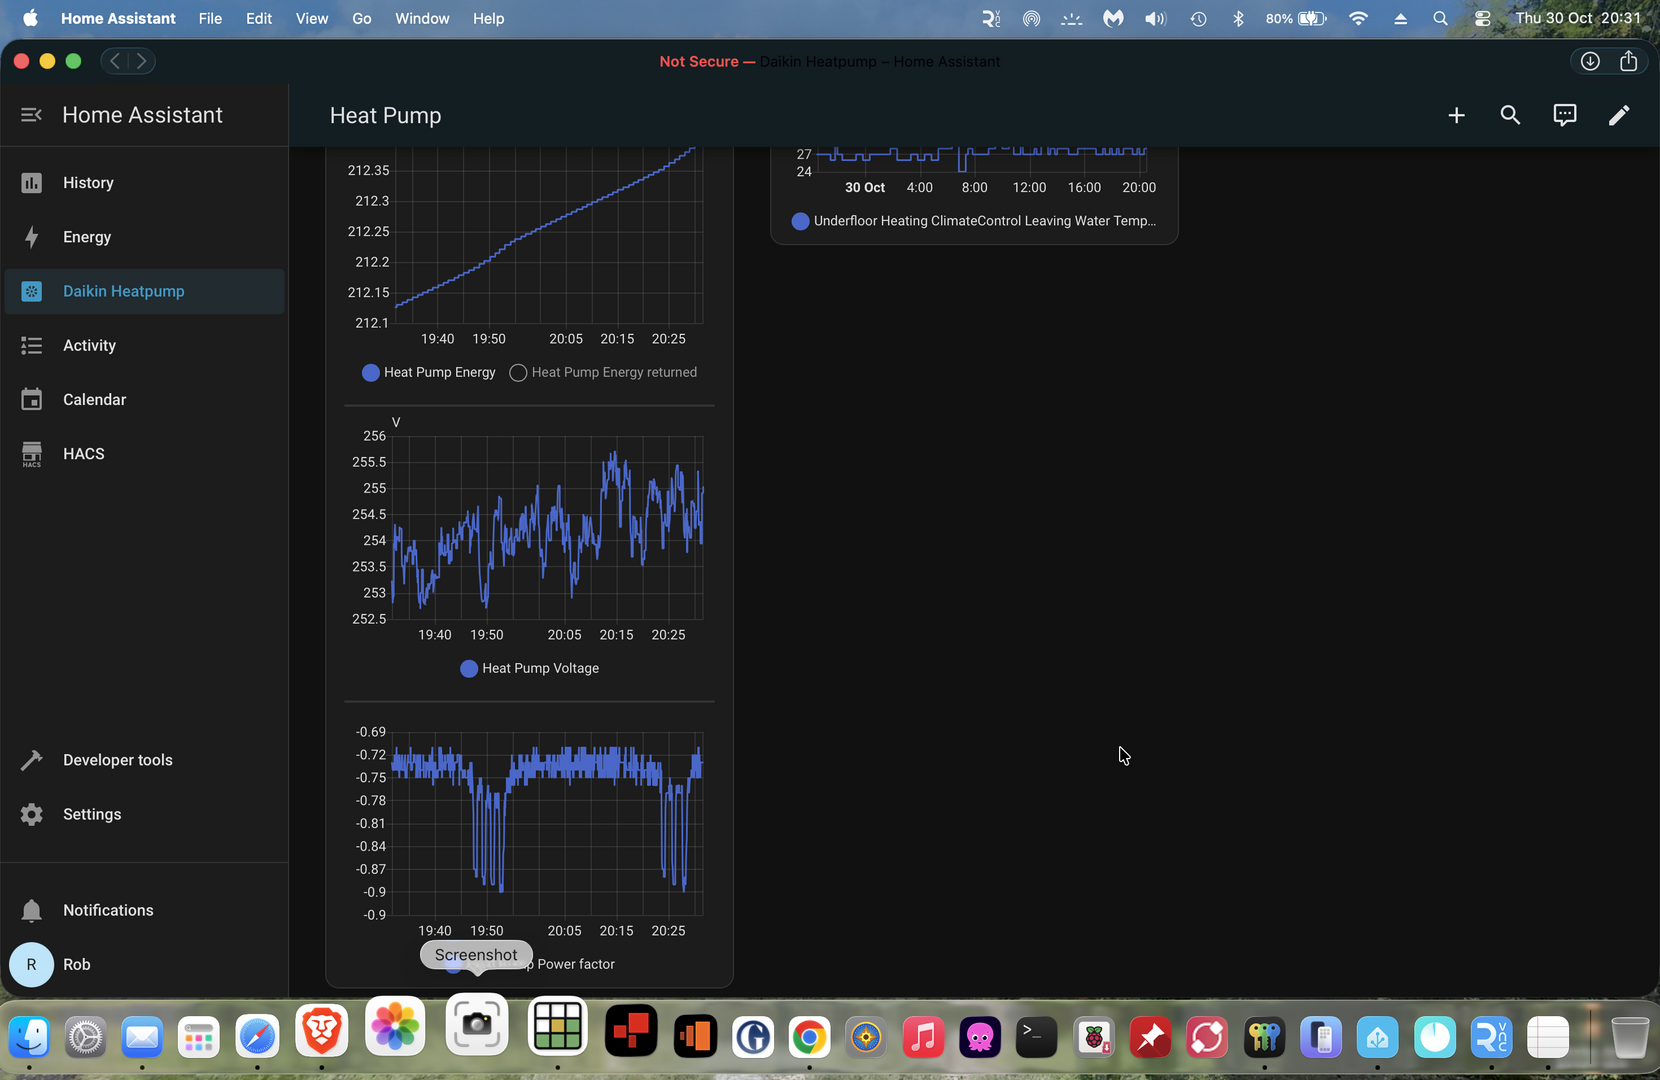
Task: Toggle Heat Pump Energy series visibility
Action: 429,372
